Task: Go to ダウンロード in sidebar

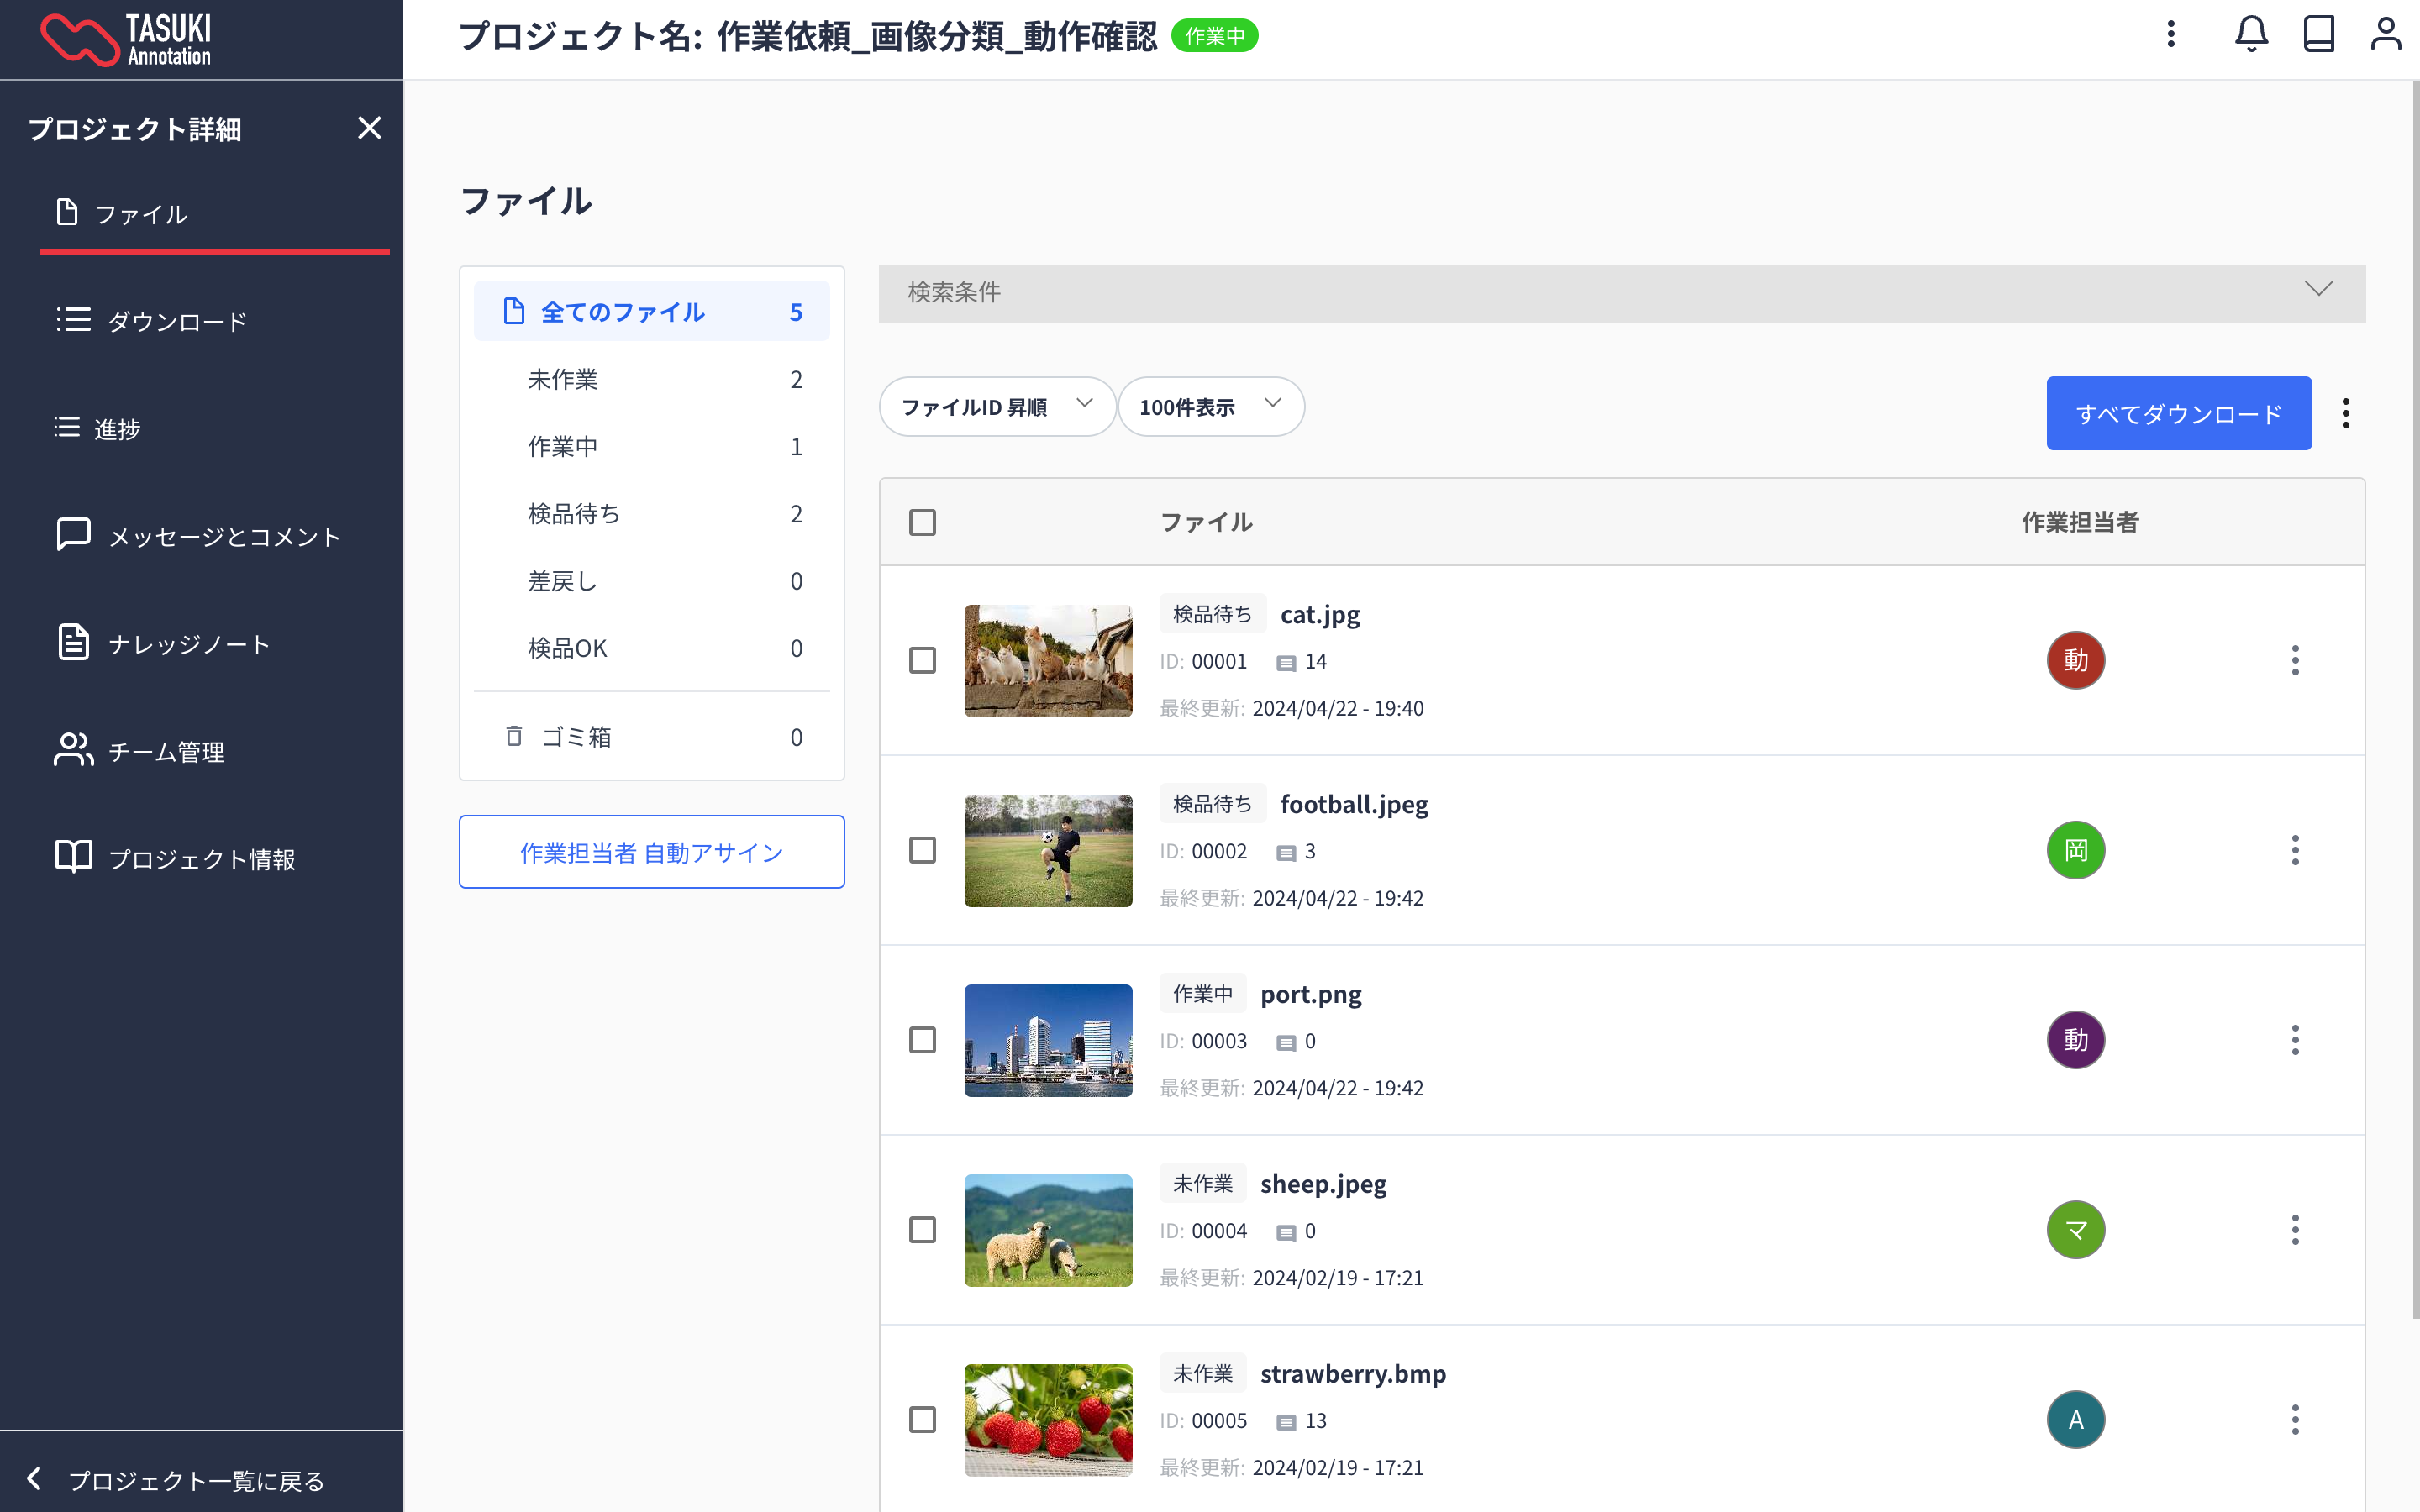Action: coord(177,322)
